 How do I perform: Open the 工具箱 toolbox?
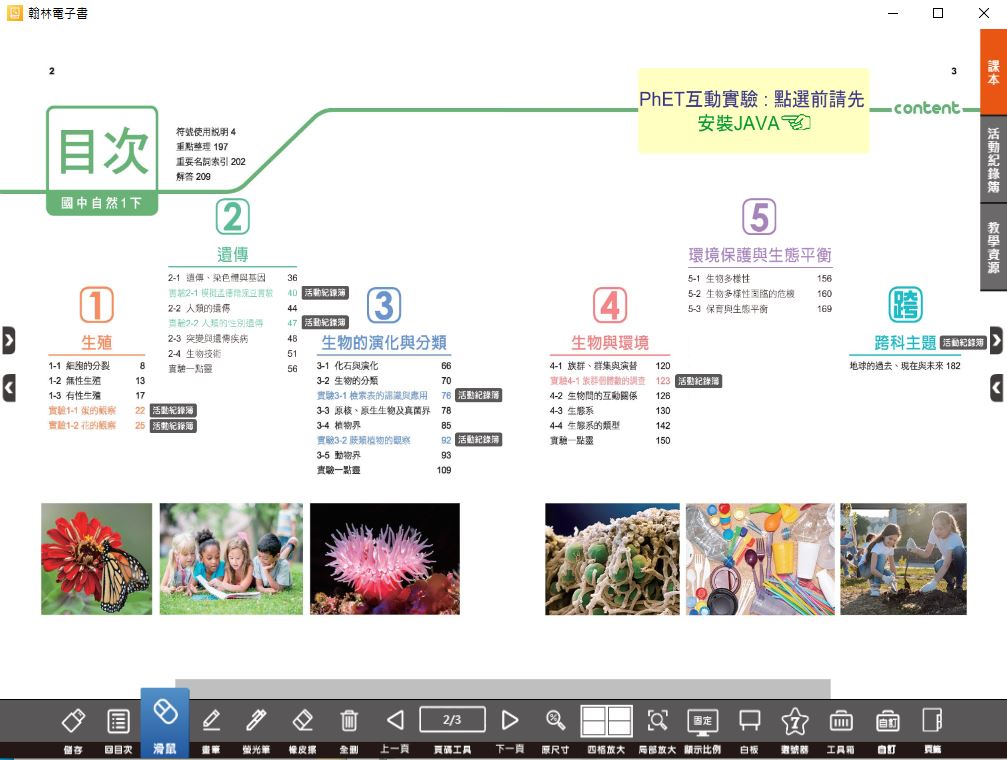click(x=840, y=721)
